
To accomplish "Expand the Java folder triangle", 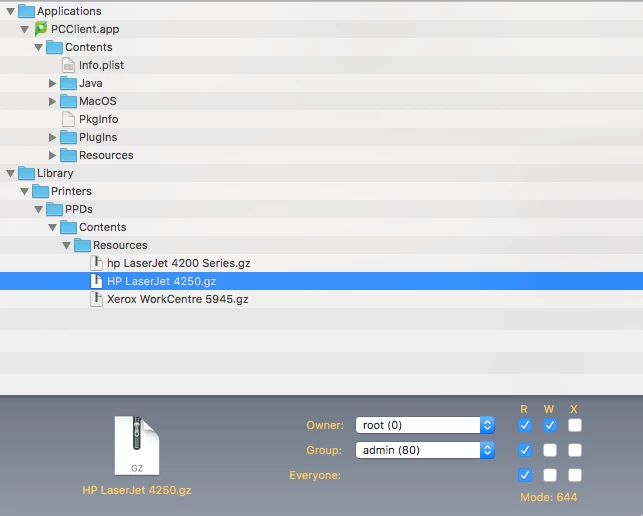I will tap(52, 83).
